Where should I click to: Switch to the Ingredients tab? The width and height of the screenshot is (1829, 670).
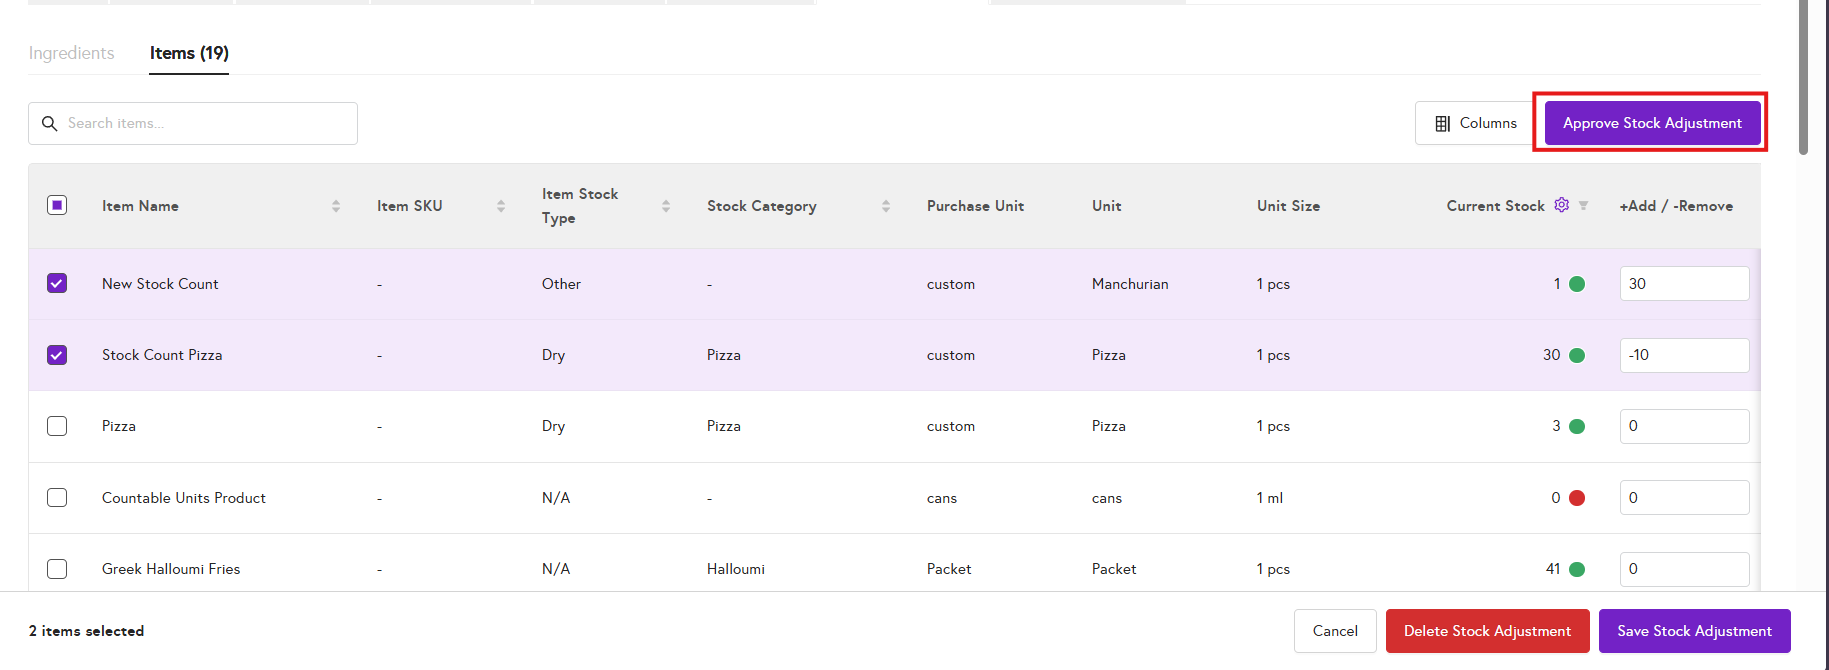71,53
